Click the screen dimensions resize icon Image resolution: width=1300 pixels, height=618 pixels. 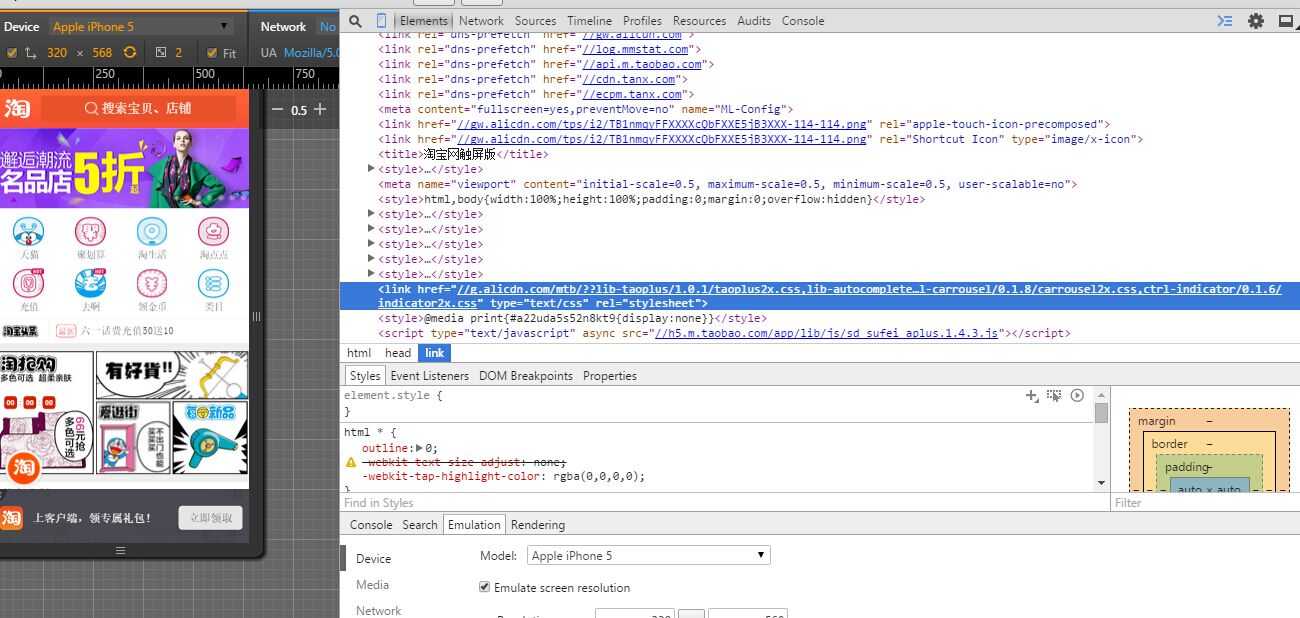[30, 52]
